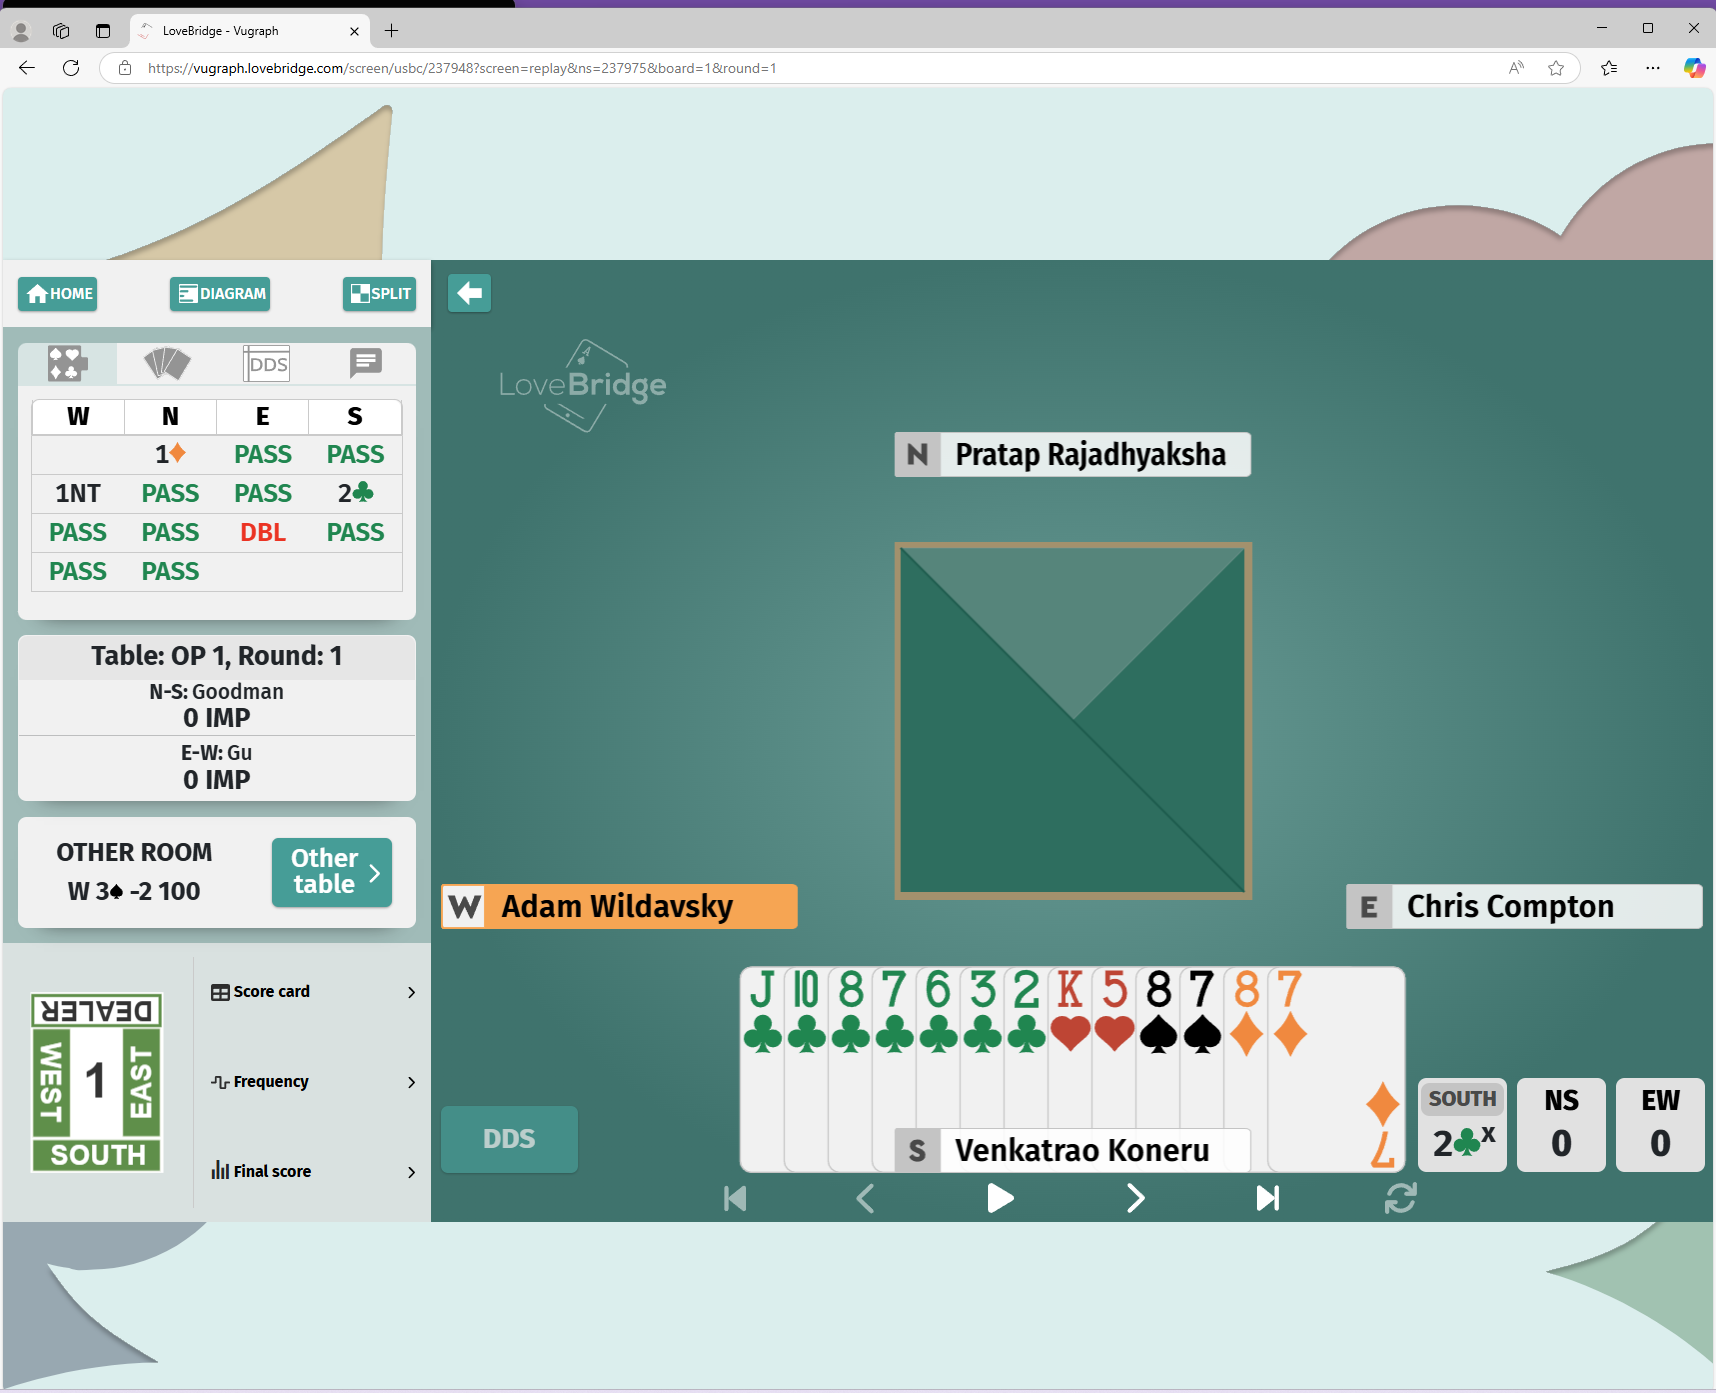Click the refresh rotate icon
The height and width of the screenshot is (1393, 1716).
click(x=1400, y=1198)
